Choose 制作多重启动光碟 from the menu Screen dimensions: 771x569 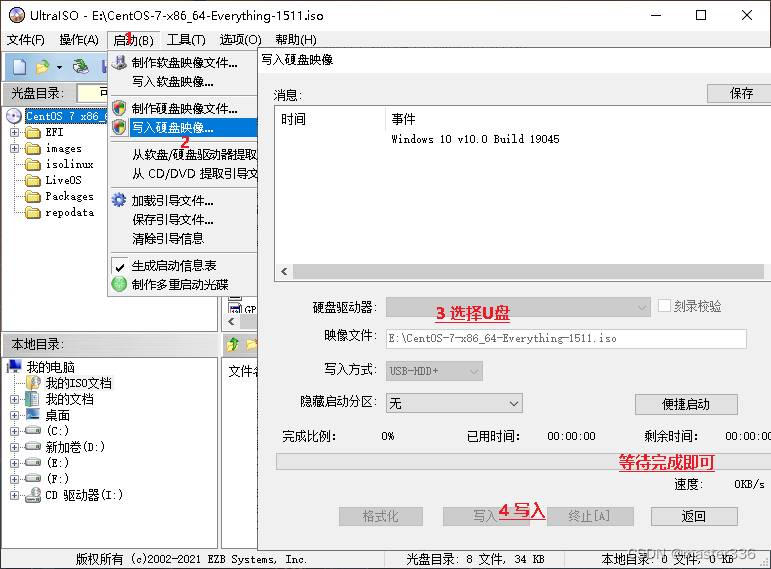(180, 285)
